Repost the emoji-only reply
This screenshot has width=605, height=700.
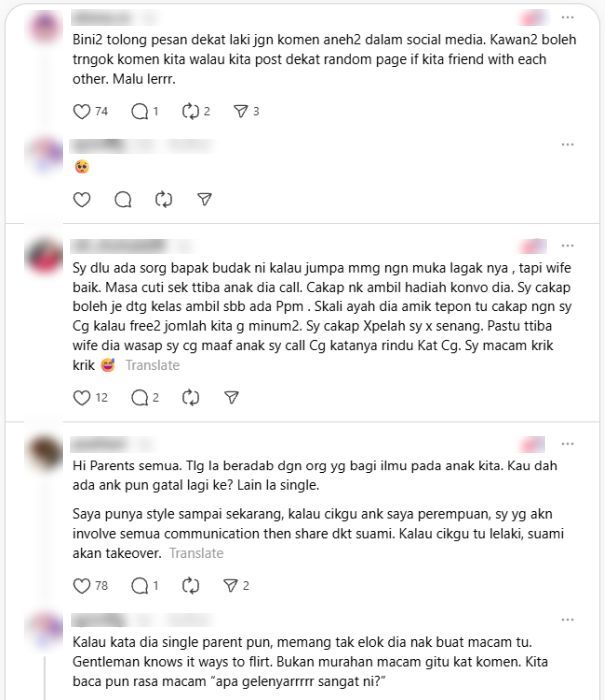click(x=163, y=199)
